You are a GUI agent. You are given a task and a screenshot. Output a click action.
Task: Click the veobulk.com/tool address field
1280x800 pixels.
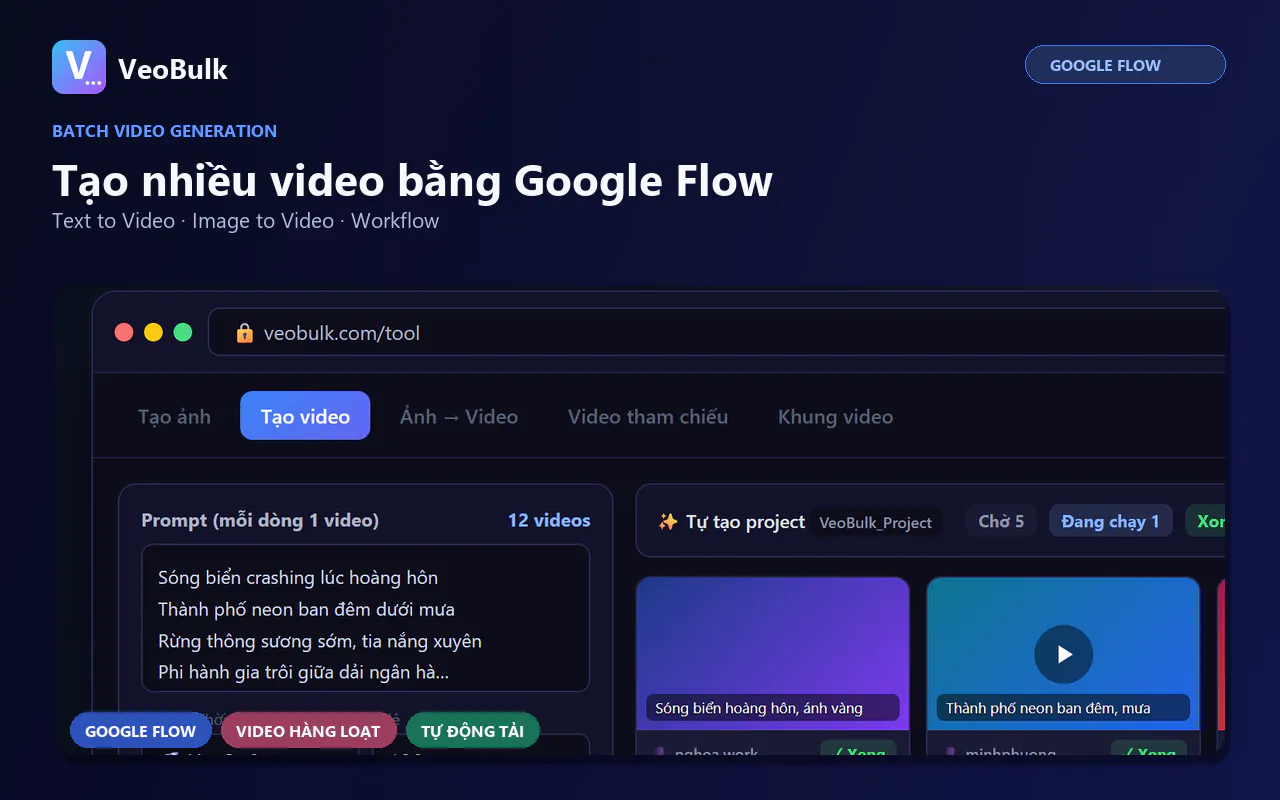[x=716, y=333]
